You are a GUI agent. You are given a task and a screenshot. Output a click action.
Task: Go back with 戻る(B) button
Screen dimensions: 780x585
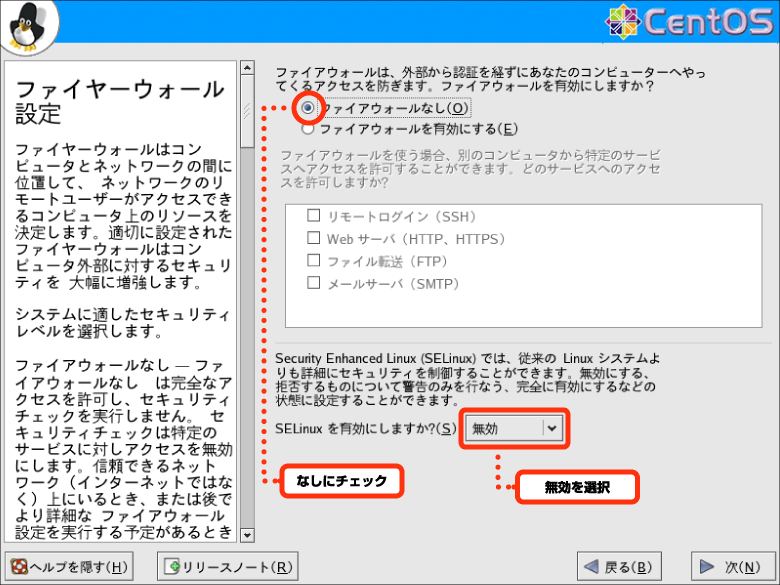[x=619, y=567]
